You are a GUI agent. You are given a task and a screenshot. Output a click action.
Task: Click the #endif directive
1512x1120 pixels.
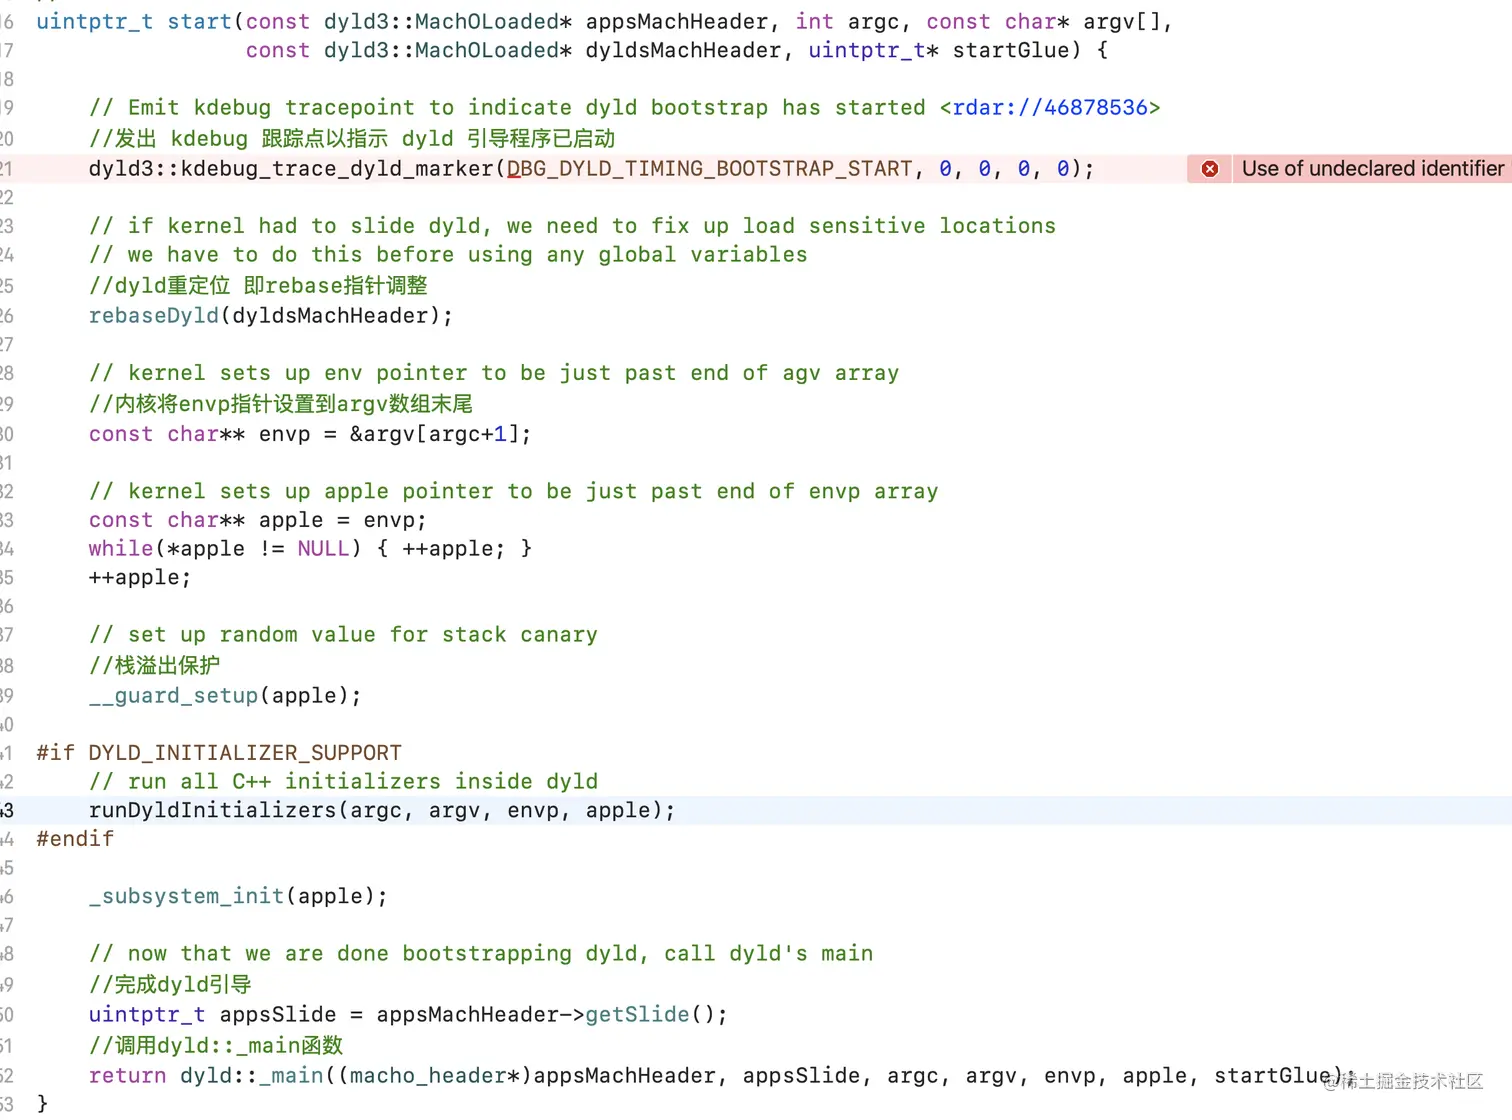pos(75,839)
